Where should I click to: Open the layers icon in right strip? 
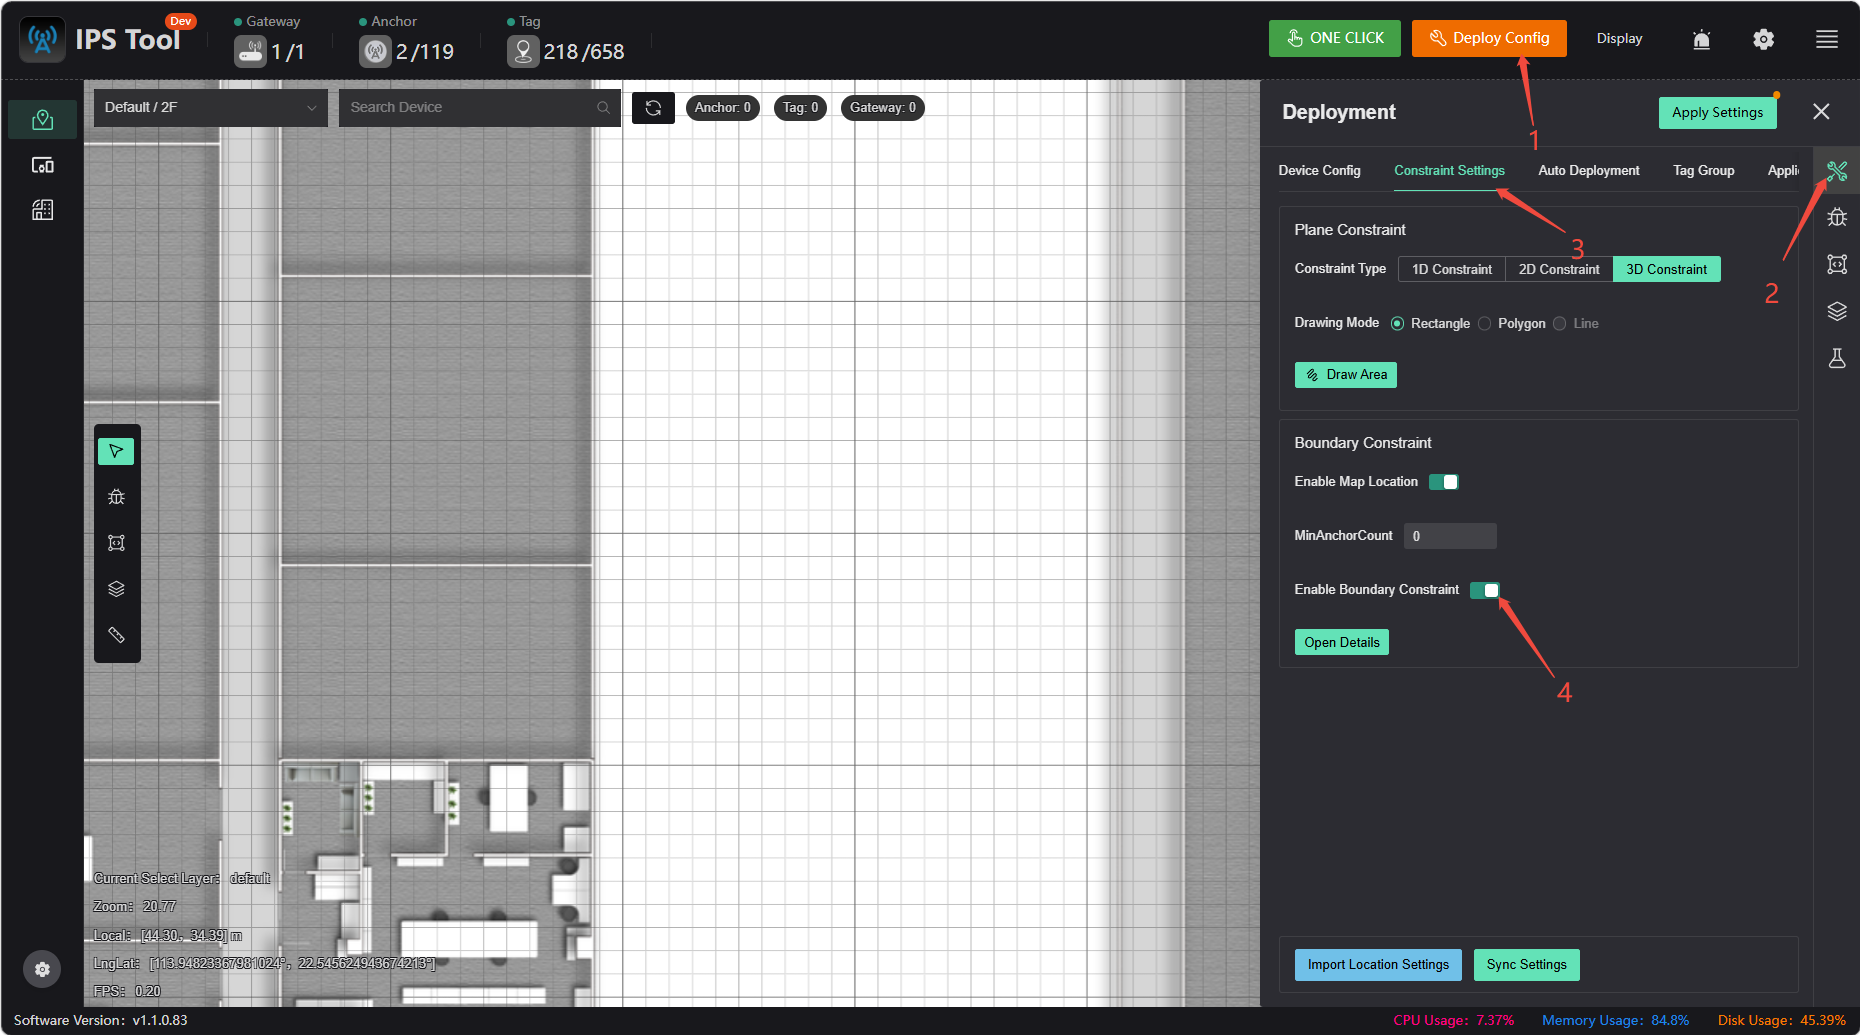tap(1836, 311)
